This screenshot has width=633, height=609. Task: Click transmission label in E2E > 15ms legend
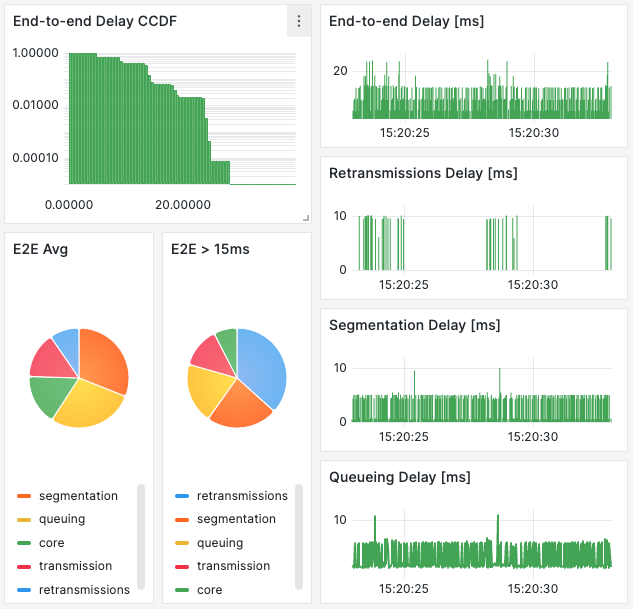coord(233,566)
